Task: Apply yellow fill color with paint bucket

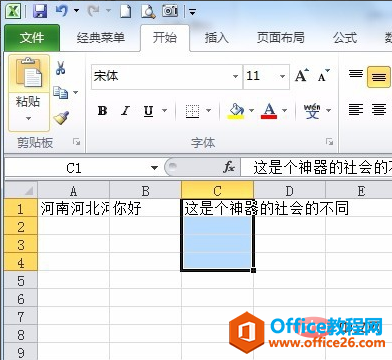Action: coord(236,111)
